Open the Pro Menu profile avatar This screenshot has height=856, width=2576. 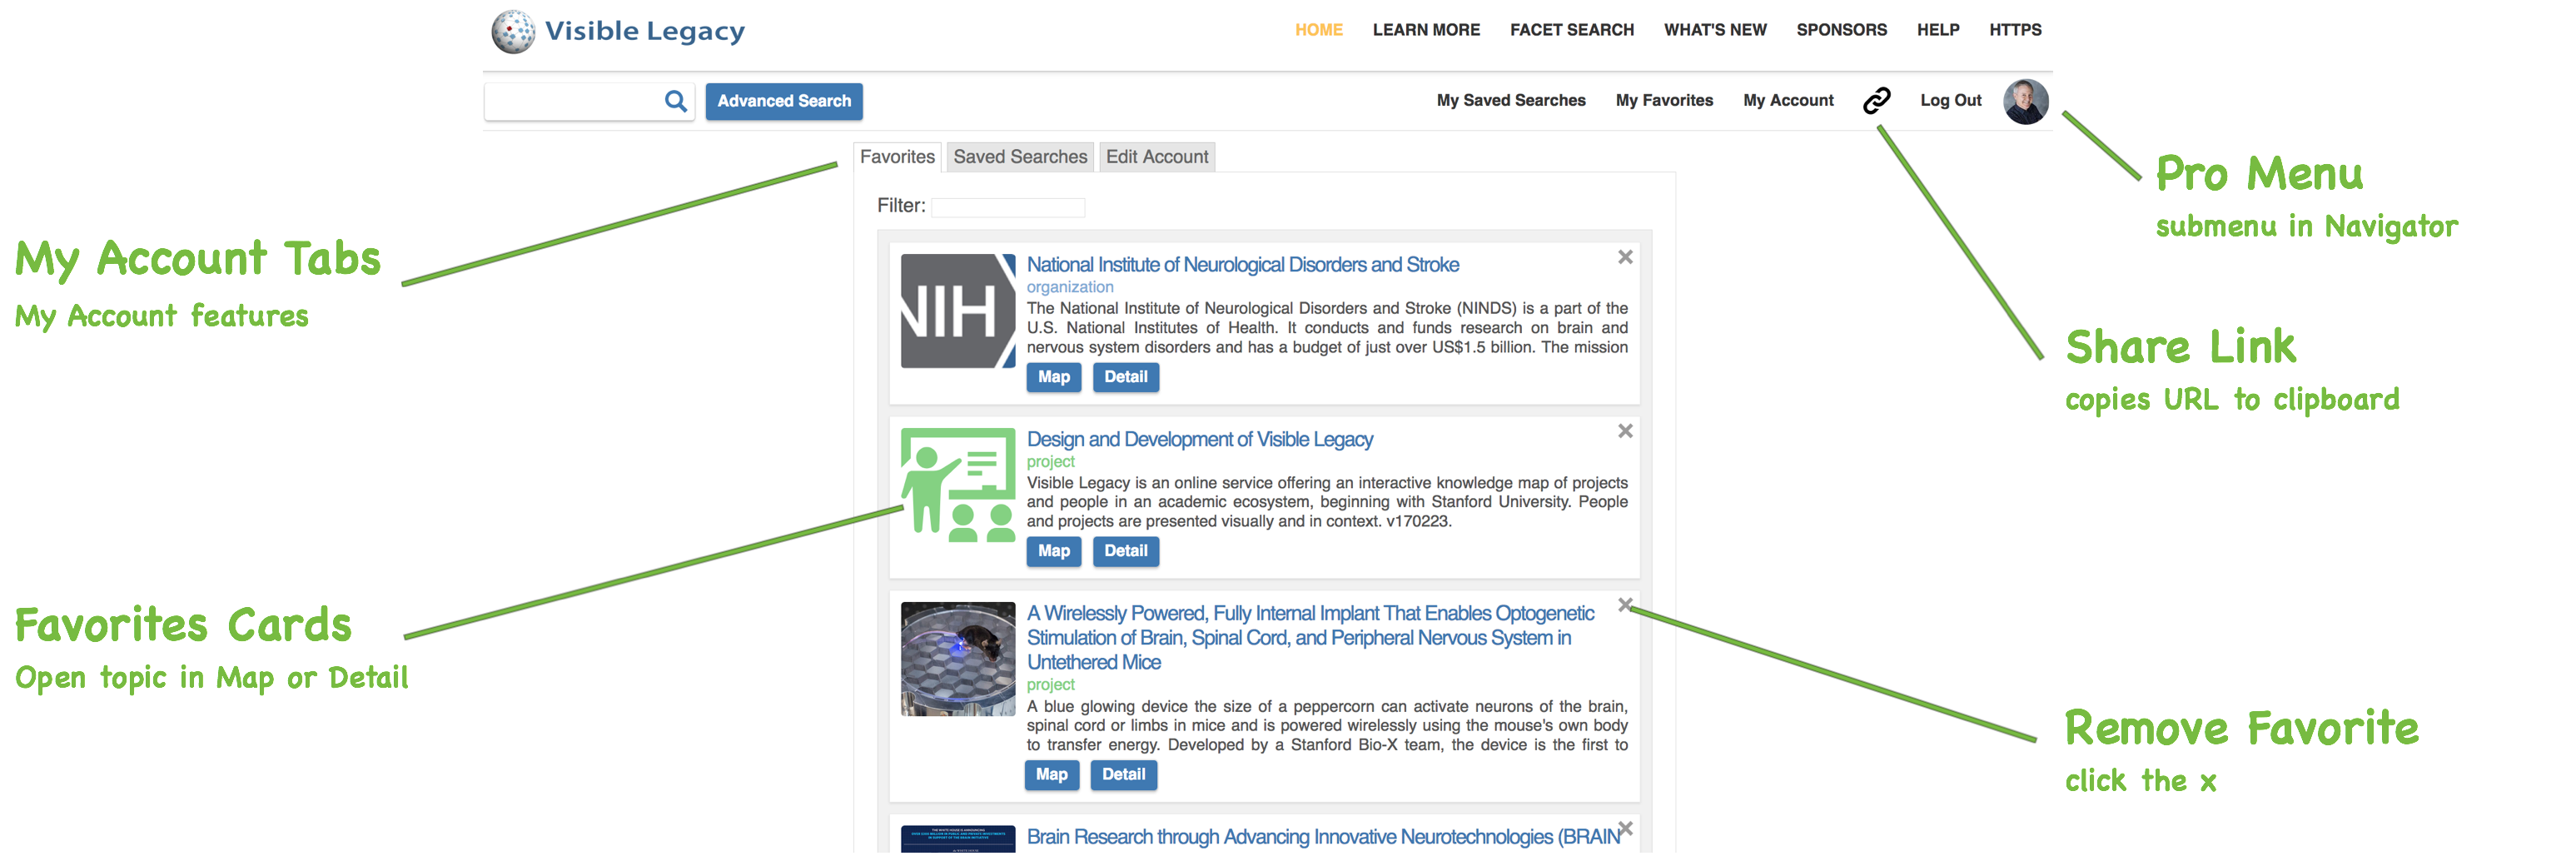(x=2025, y=101)
